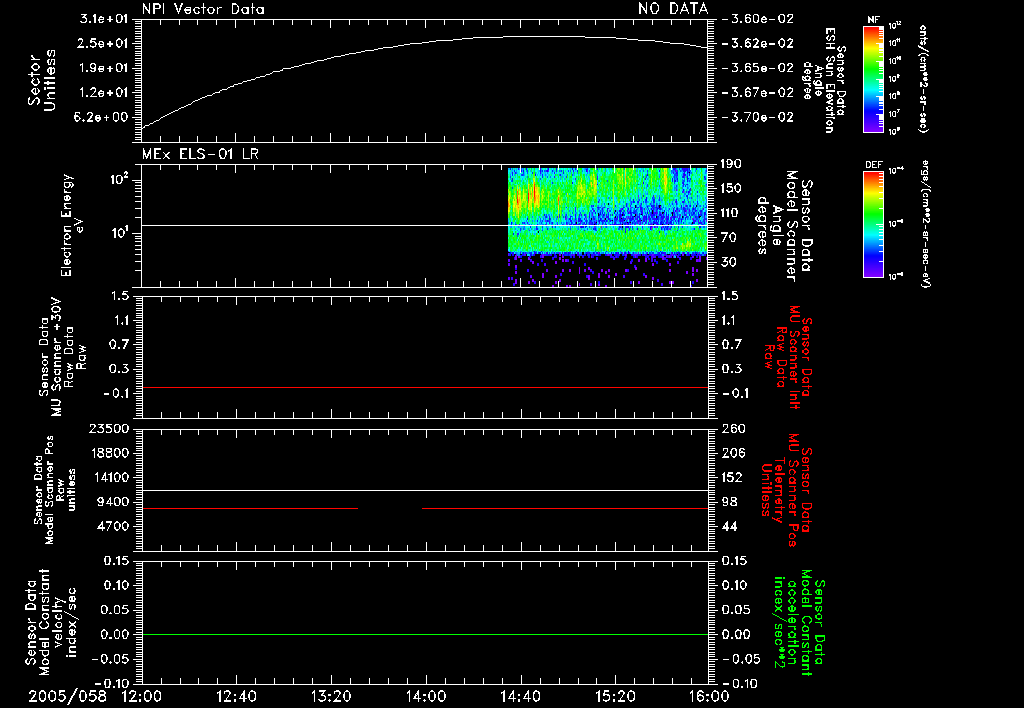Click the 12:40 time tick label
Screen dimensions: 1024x708
[x=236, y=696]
